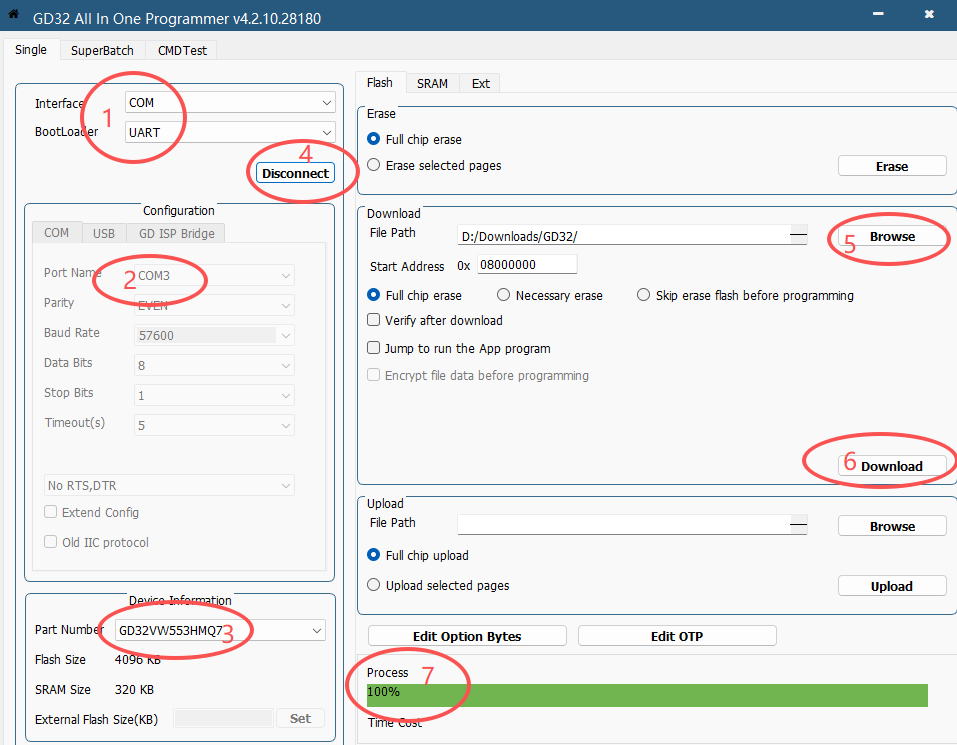Viewport: 957px width, 745px height.
Task: Click the Start Address input field
Action: (527, 266)
